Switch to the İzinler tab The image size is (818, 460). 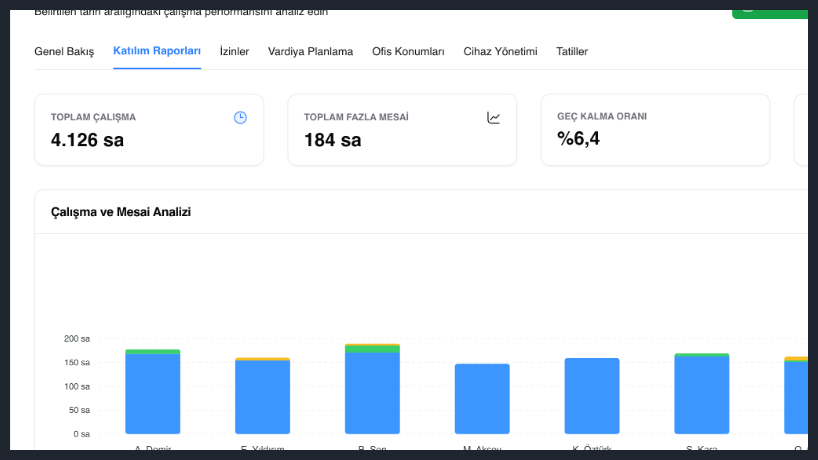pos(234,52)
